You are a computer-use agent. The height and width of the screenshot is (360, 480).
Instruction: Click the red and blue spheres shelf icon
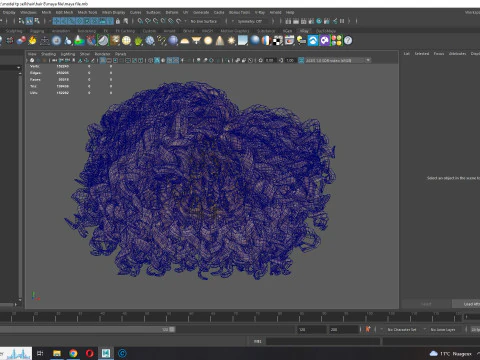(x=21, y=41)
